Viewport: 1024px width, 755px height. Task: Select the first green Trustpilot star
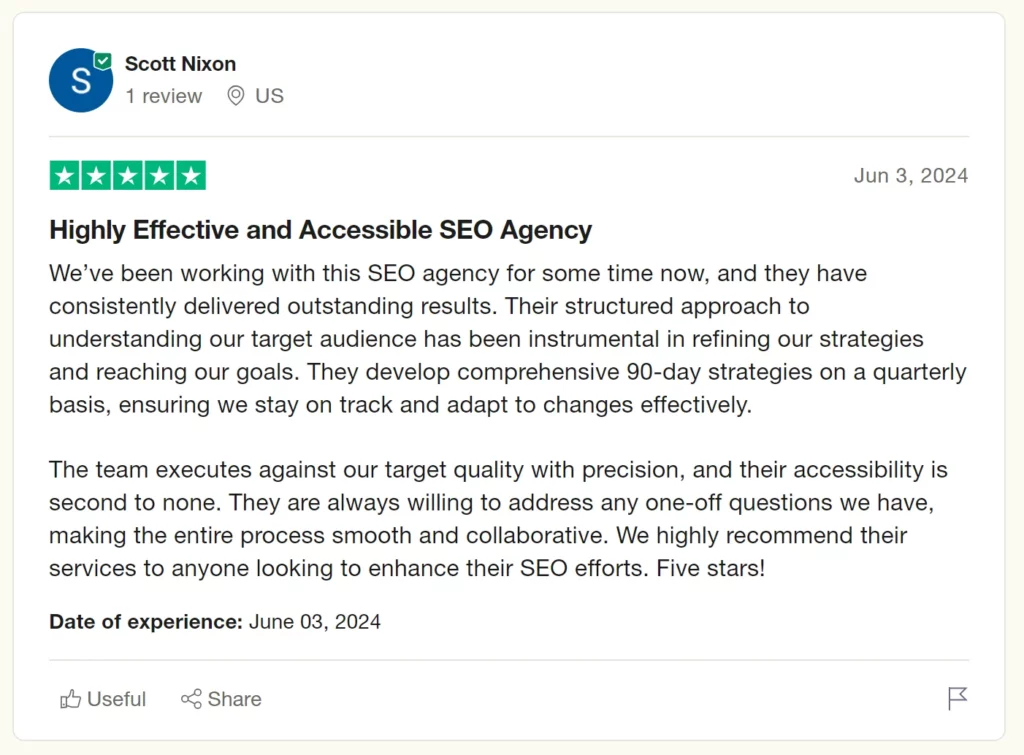(x=63, y=175)
